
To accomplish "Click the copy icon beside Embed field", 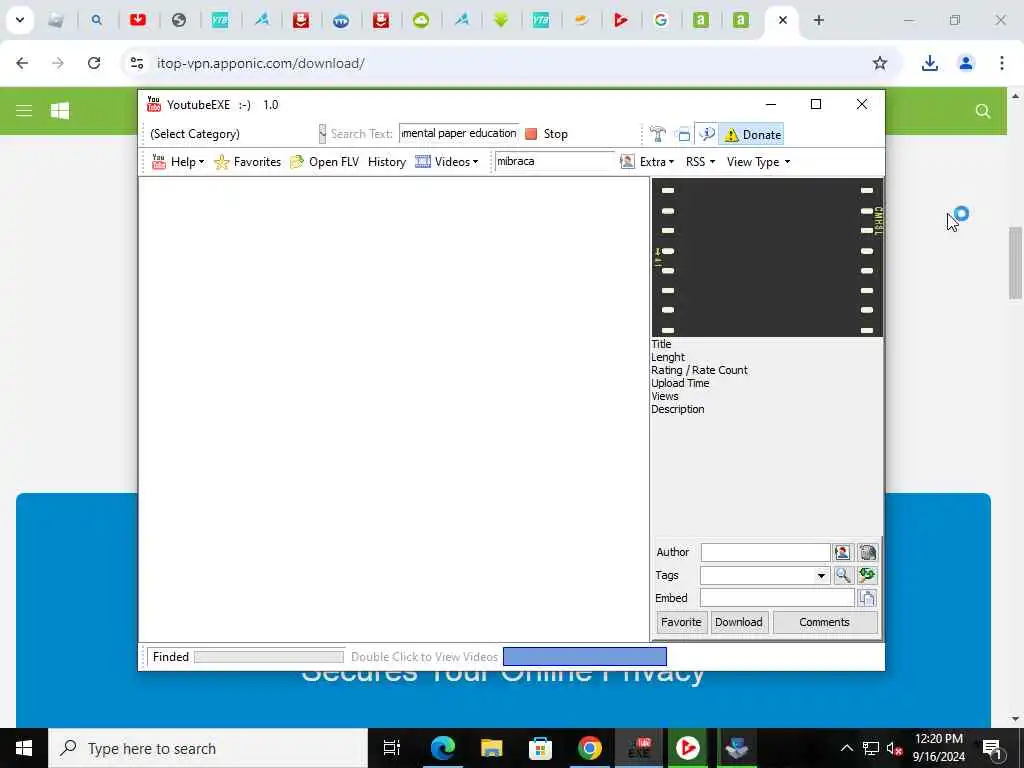I will tap(867, 598).
